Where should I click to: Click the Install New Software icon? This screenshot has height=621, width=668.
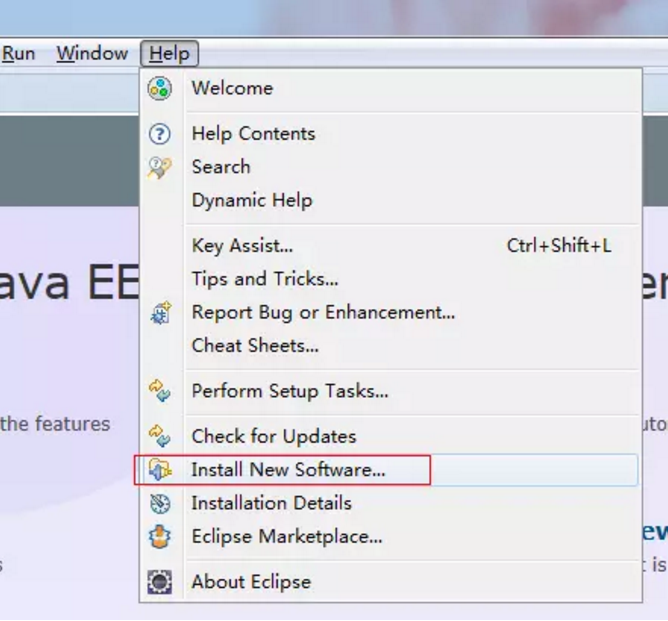click(160, 470)
